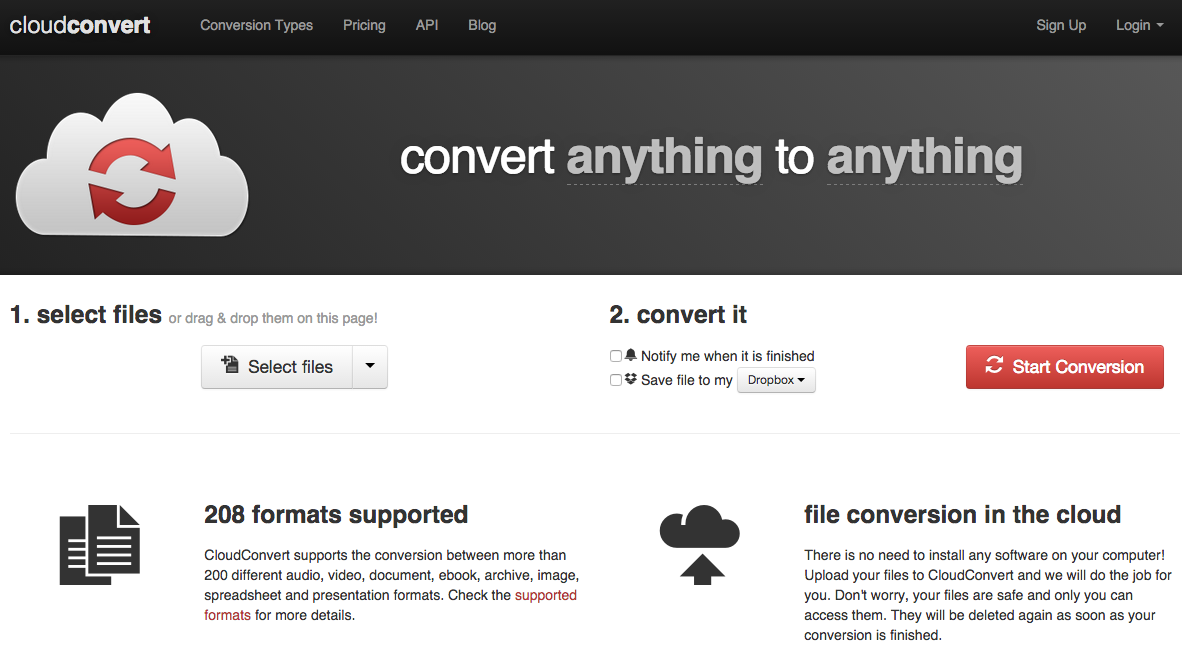This screenshot has height=661, width=1182.
Task: Click the cloudconvert logo text
Action: coord(80,26)
